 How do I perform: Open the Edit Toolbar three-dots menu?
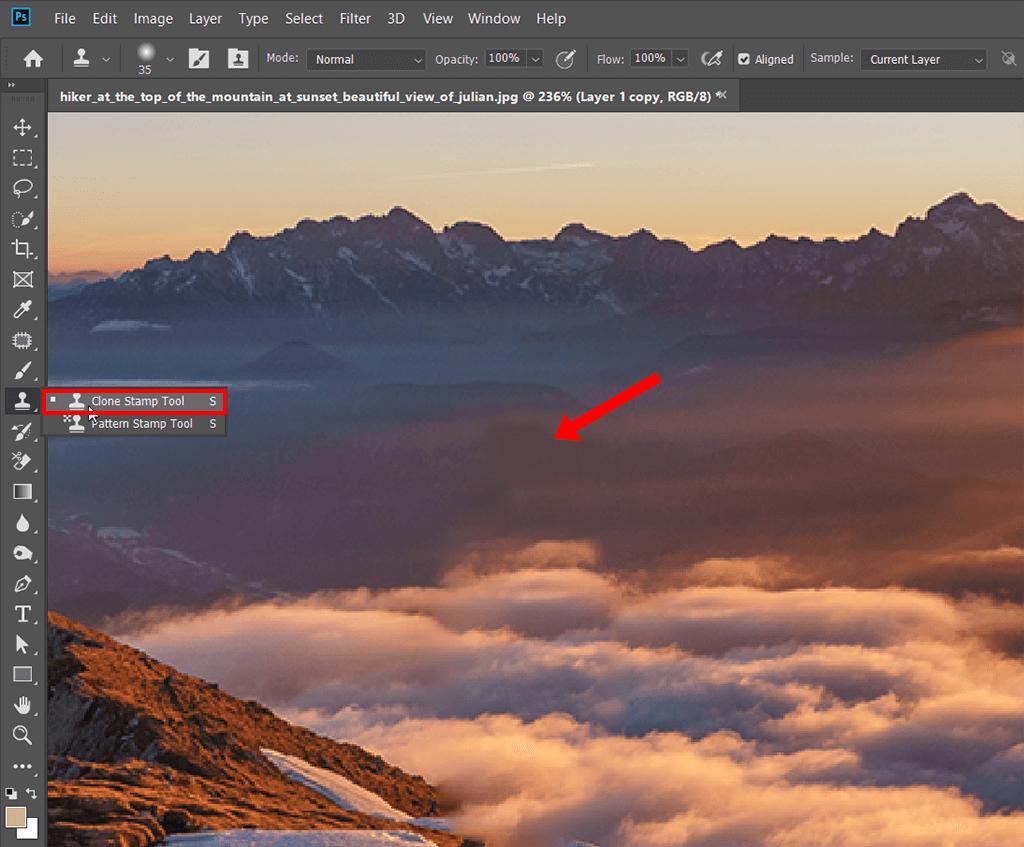click(22, 766)
